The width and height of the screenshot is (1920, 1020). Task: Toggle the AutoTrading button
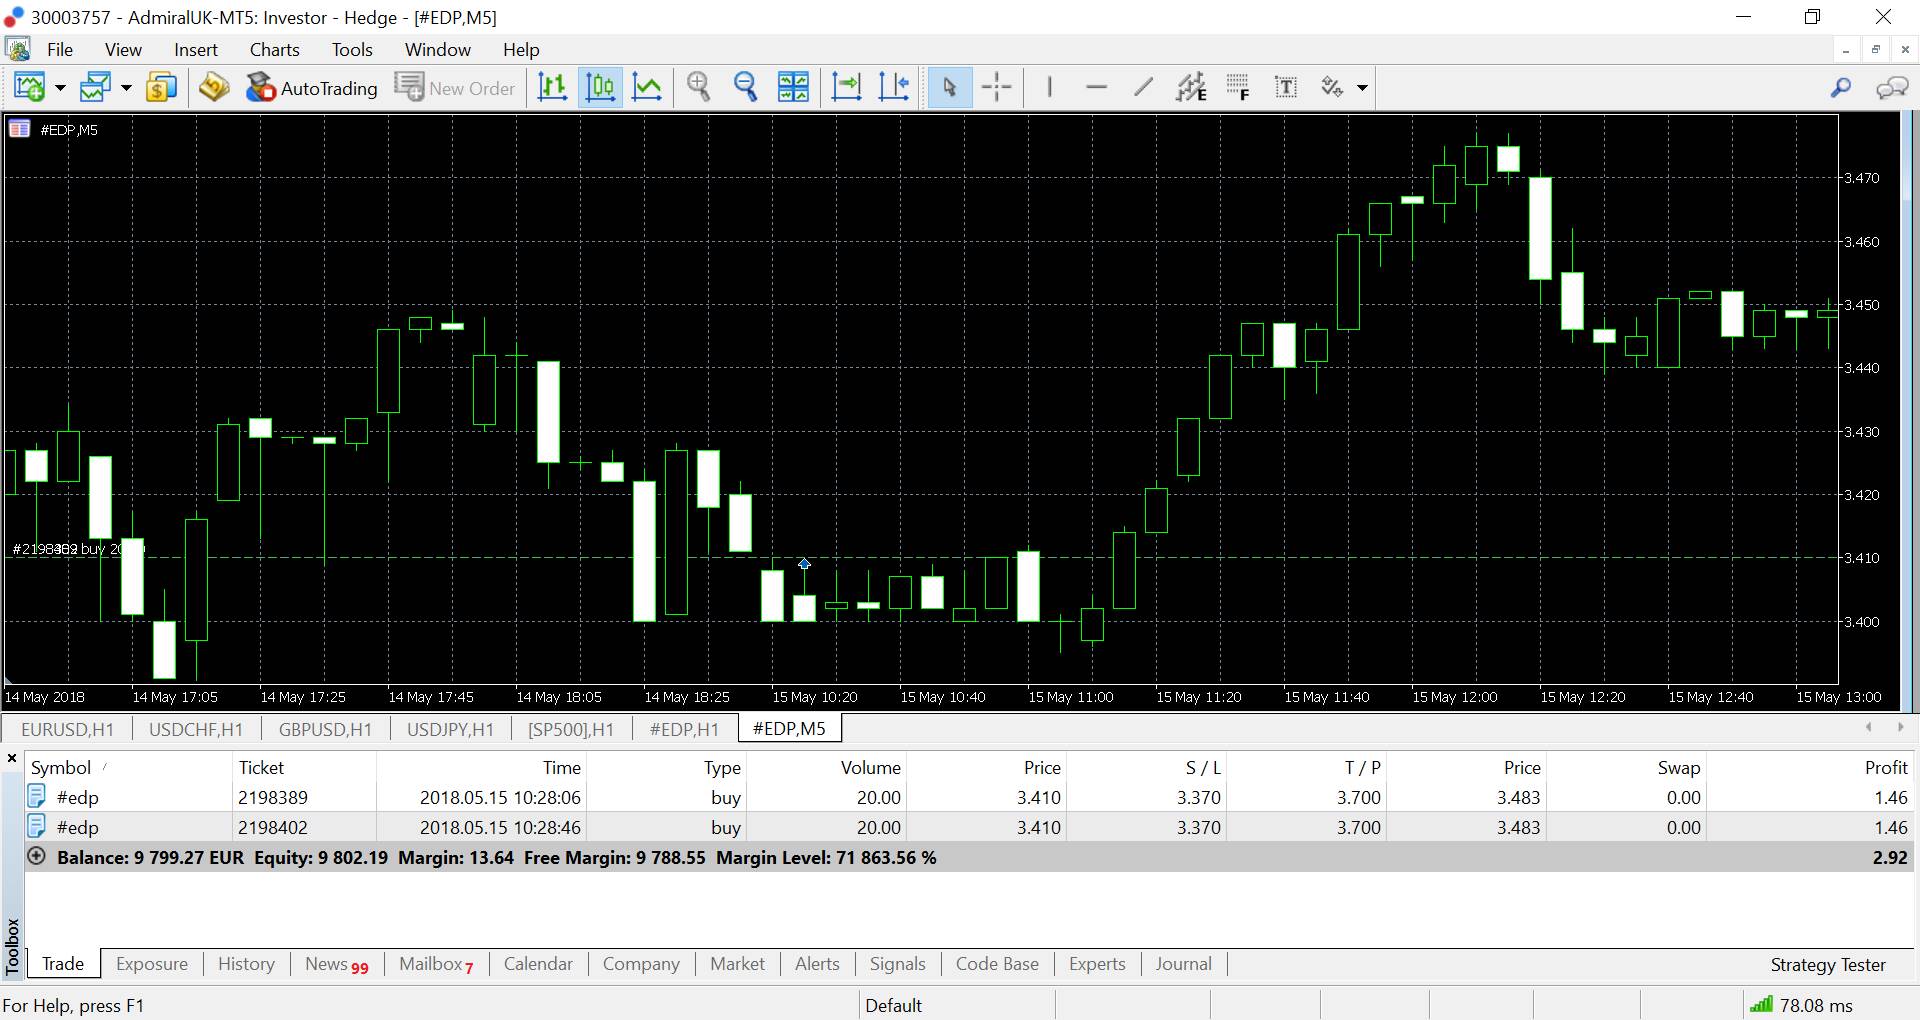(x=312, y=88)
